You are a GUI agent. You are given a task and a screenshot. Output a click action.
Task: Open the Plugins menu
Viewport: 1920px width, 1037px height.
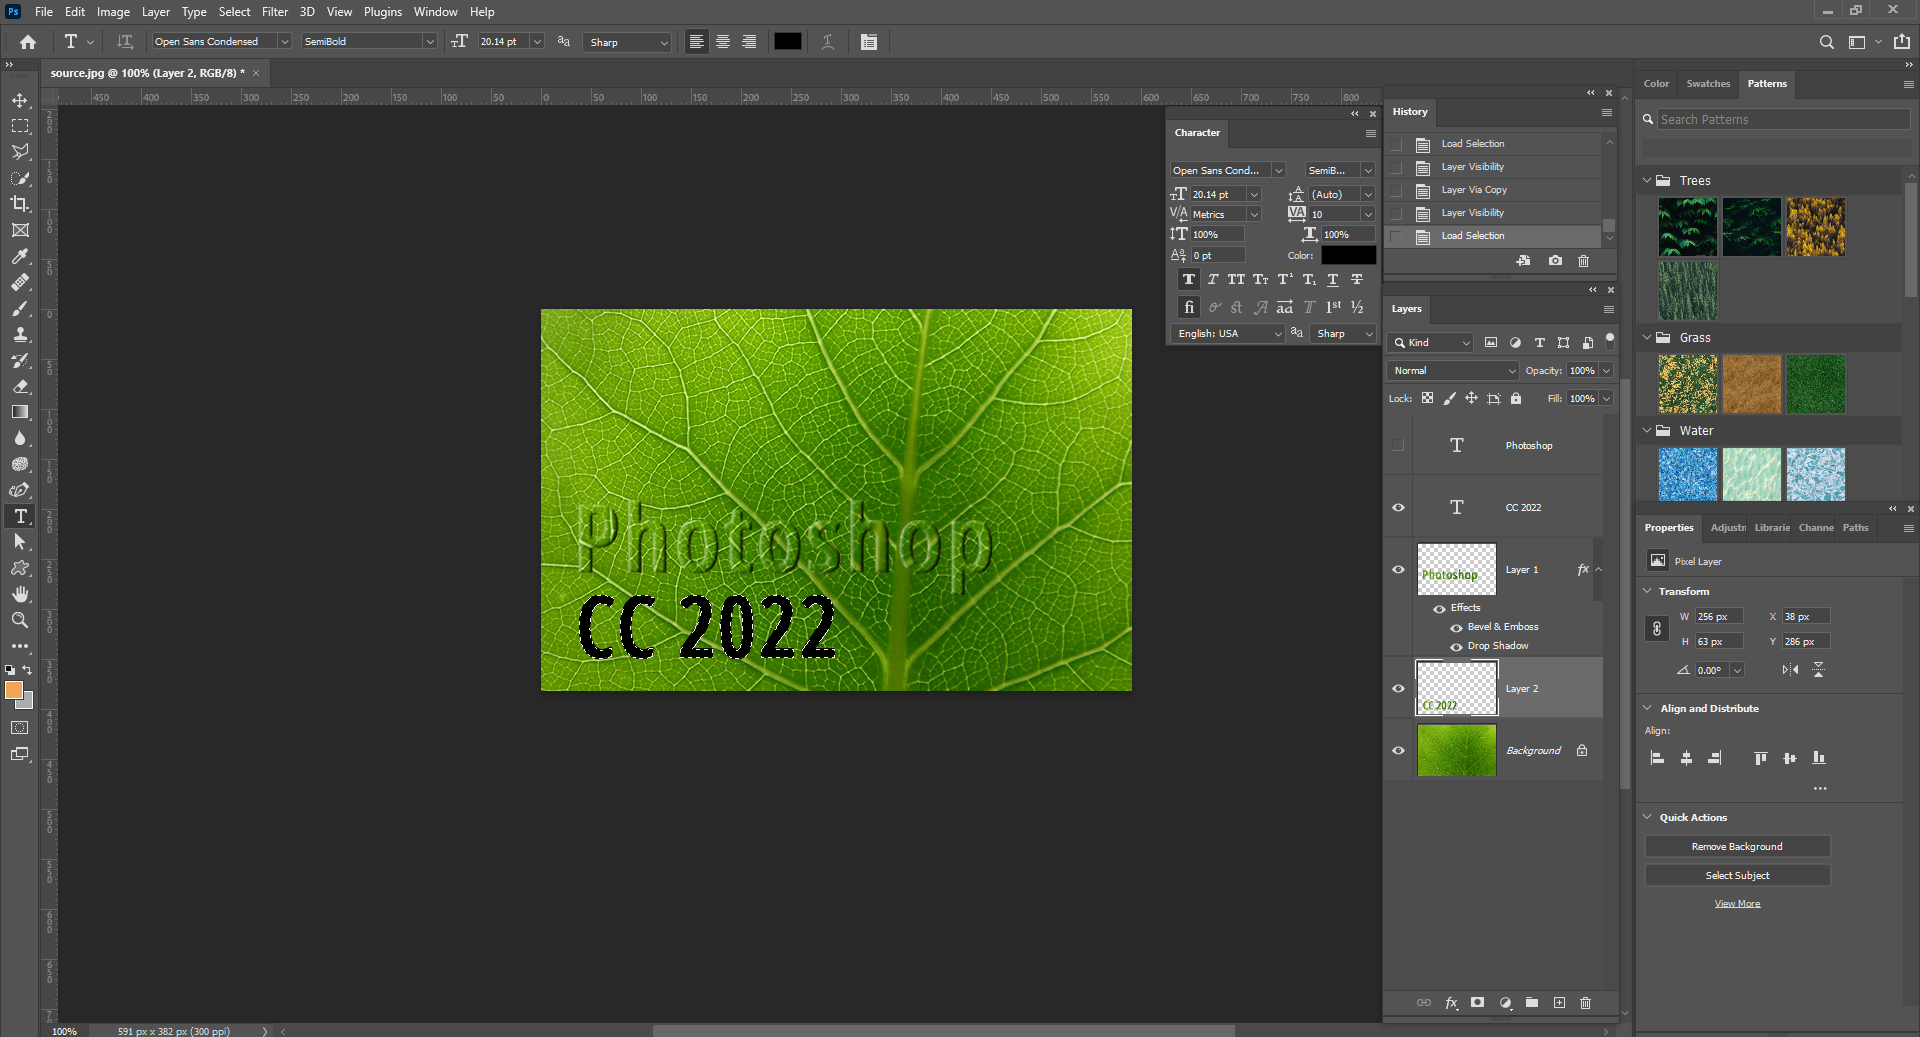[x=382, y=12]
